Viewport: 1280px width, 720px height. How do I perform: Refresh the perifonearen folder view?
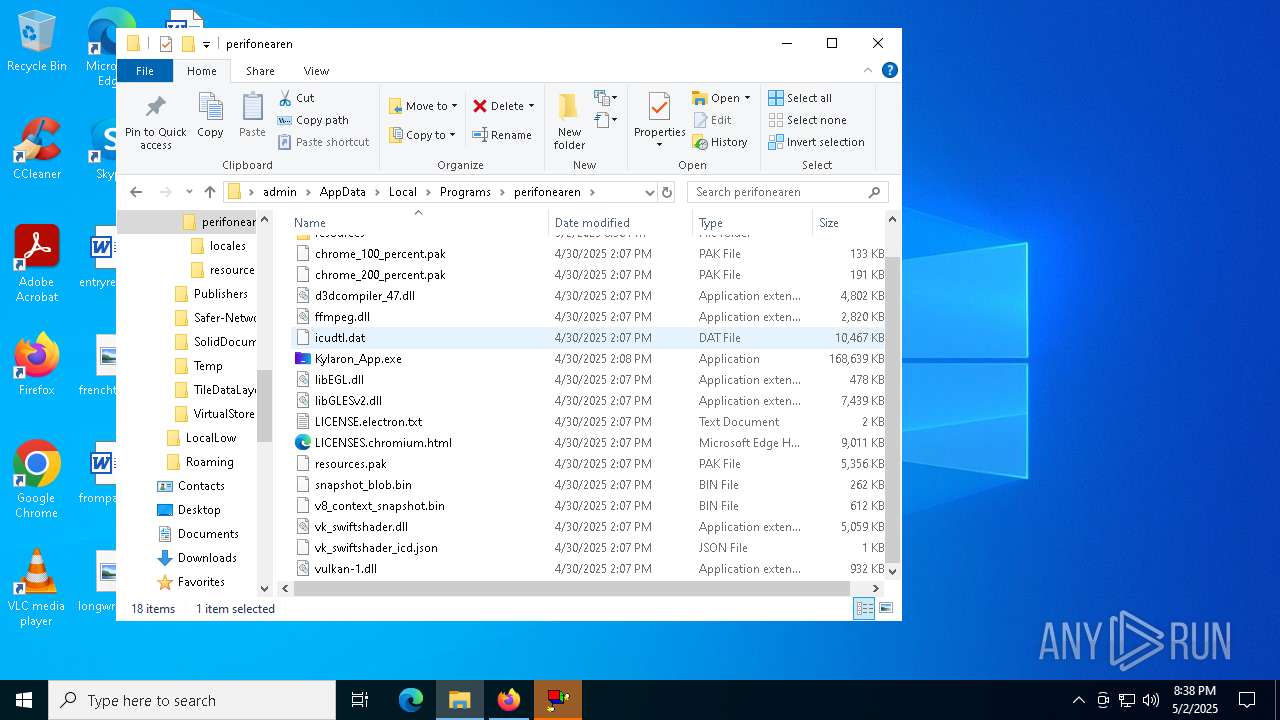tap(667, 192)
